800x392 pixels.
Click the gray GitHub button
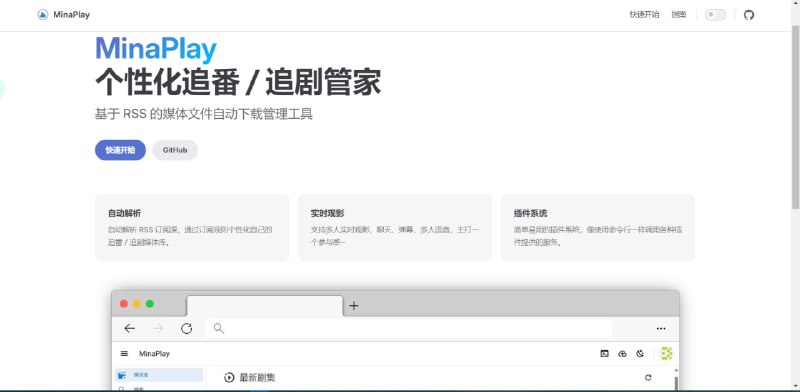point(175,150)
